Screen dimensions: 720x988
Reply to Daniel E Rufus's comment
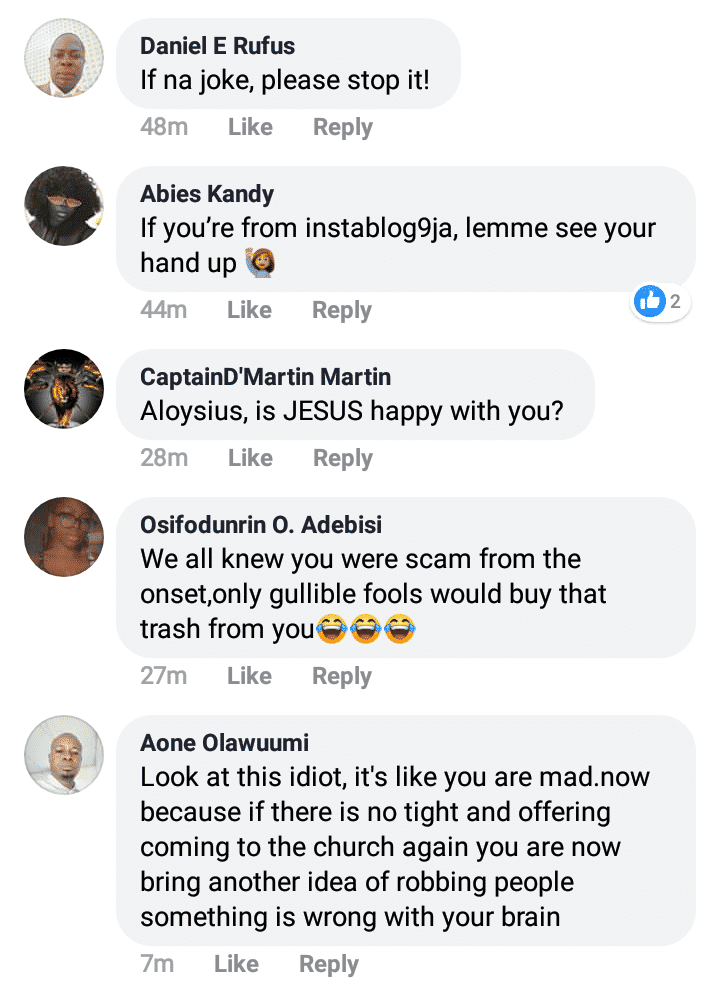(342, 128)
